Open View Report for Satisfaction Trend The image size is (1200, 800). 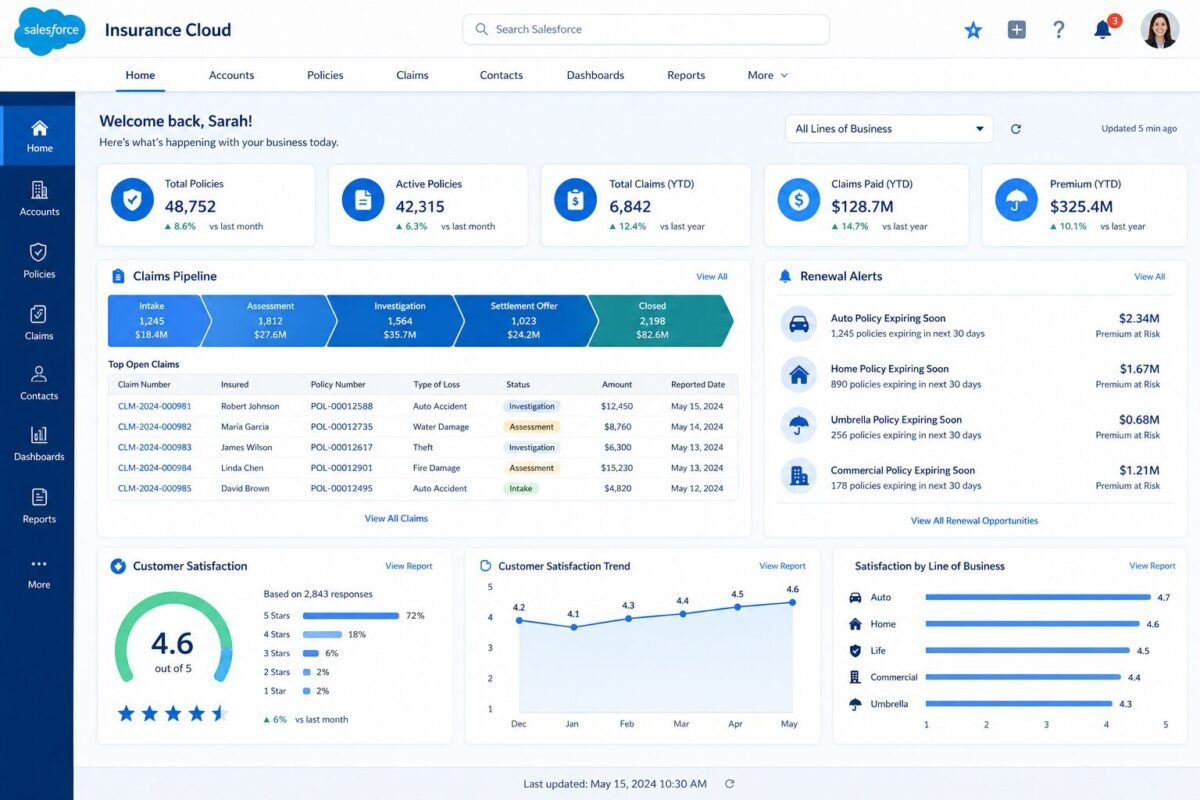click(x=782, y=566)
